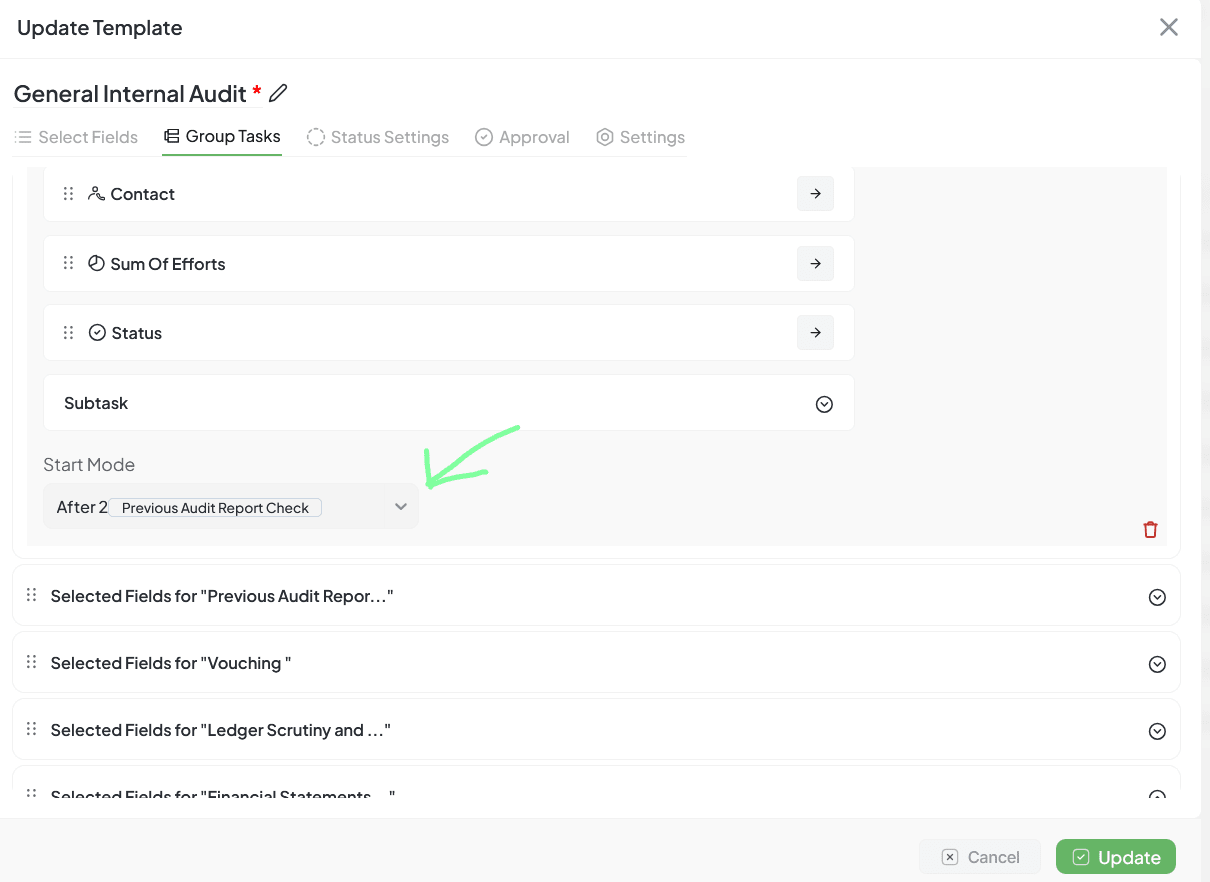Switch to the Select Fields tab

coord(77,137)
